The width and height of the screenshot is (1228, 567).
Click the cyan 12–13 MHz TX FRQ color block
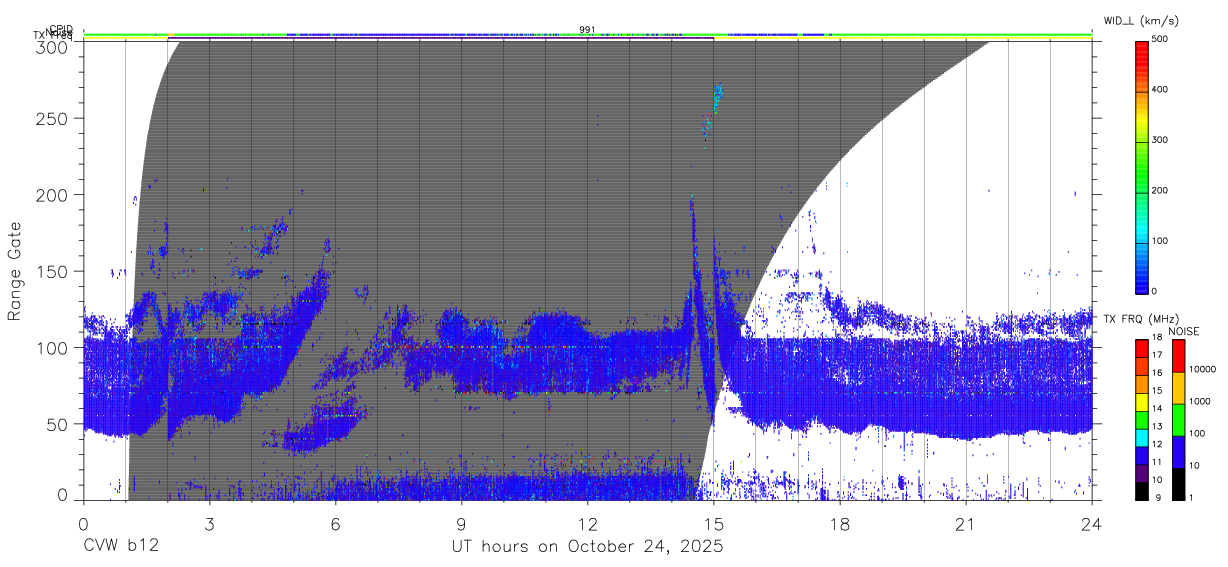1141,437
